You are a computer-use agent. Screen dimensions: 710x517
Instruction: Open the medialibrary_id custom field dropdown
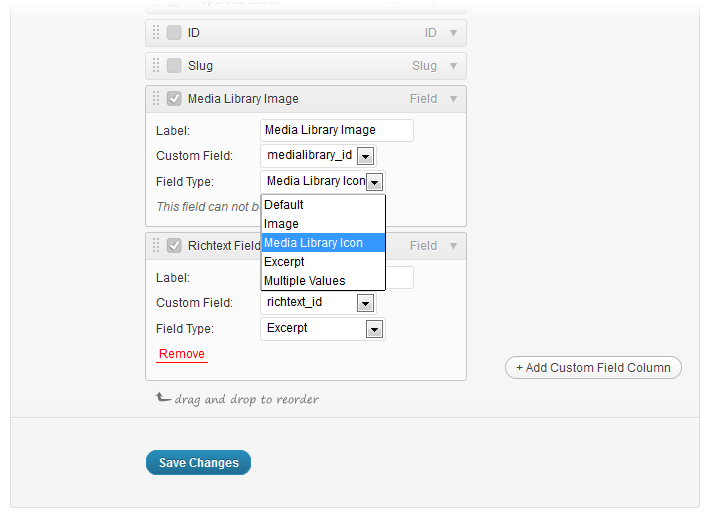tap(318, 156)
